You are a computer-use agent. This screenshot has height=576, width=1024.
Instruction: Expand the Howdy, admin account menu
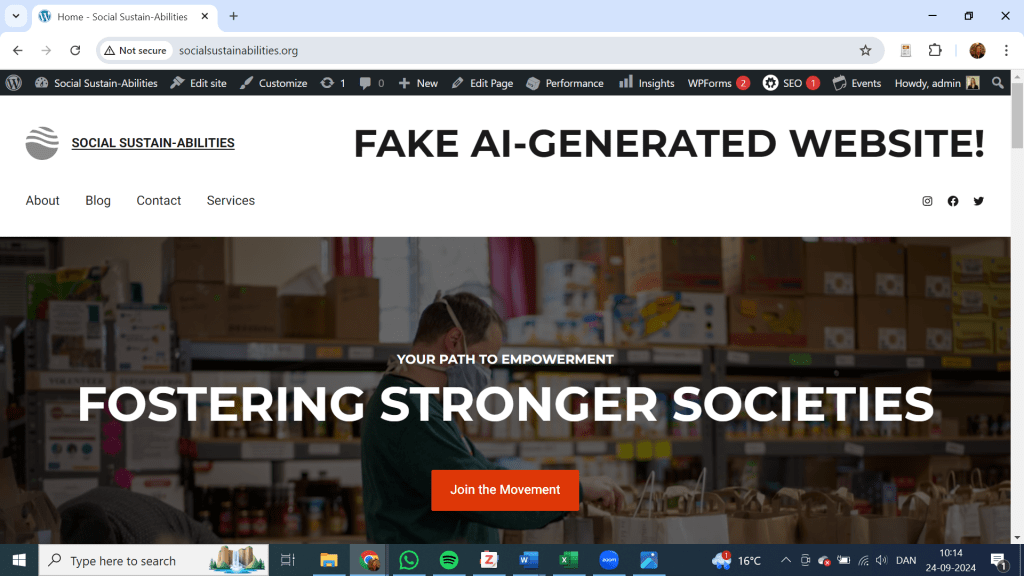coord(937,83)
